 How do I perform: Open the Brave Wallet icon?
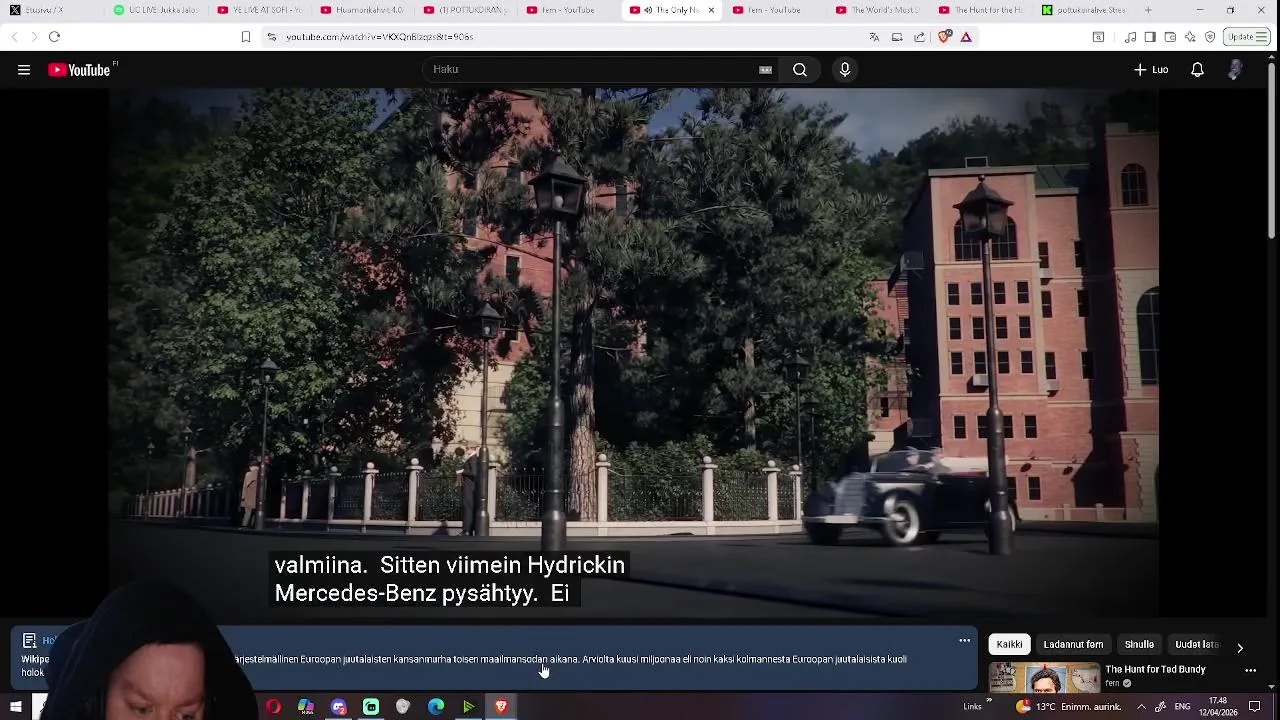pyautogui.click(x=1170, y=37)
